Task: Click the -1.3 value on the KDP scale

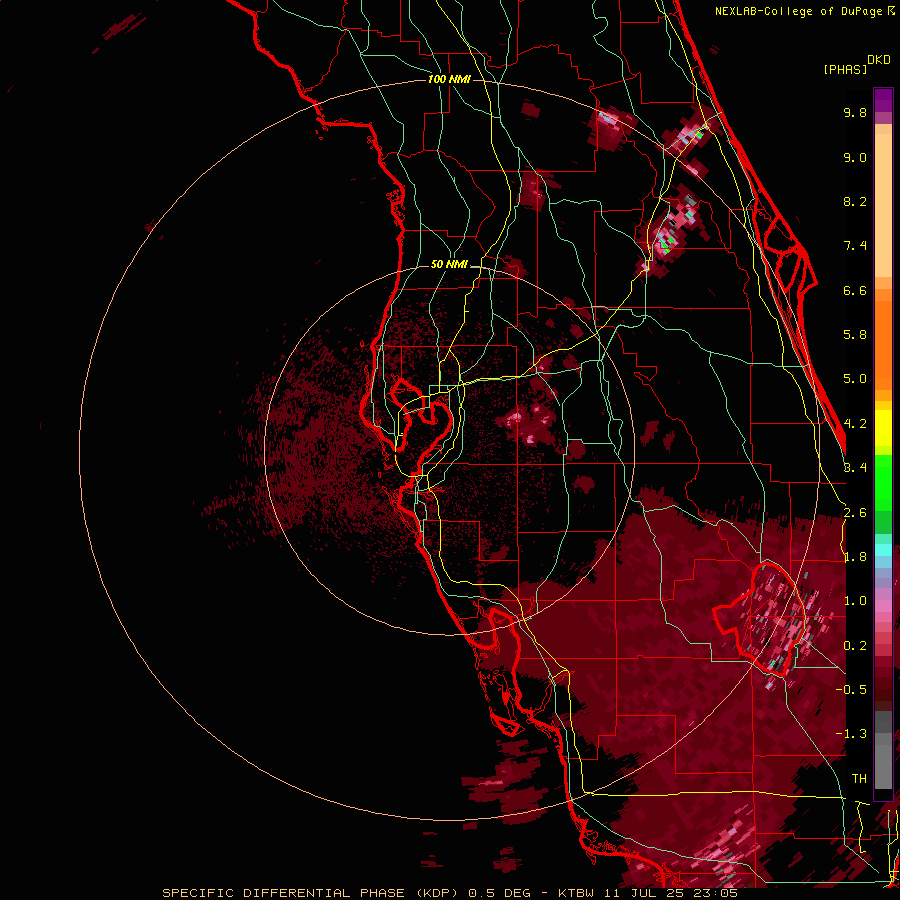Action: pyautogui.click(x=851, y=734)
